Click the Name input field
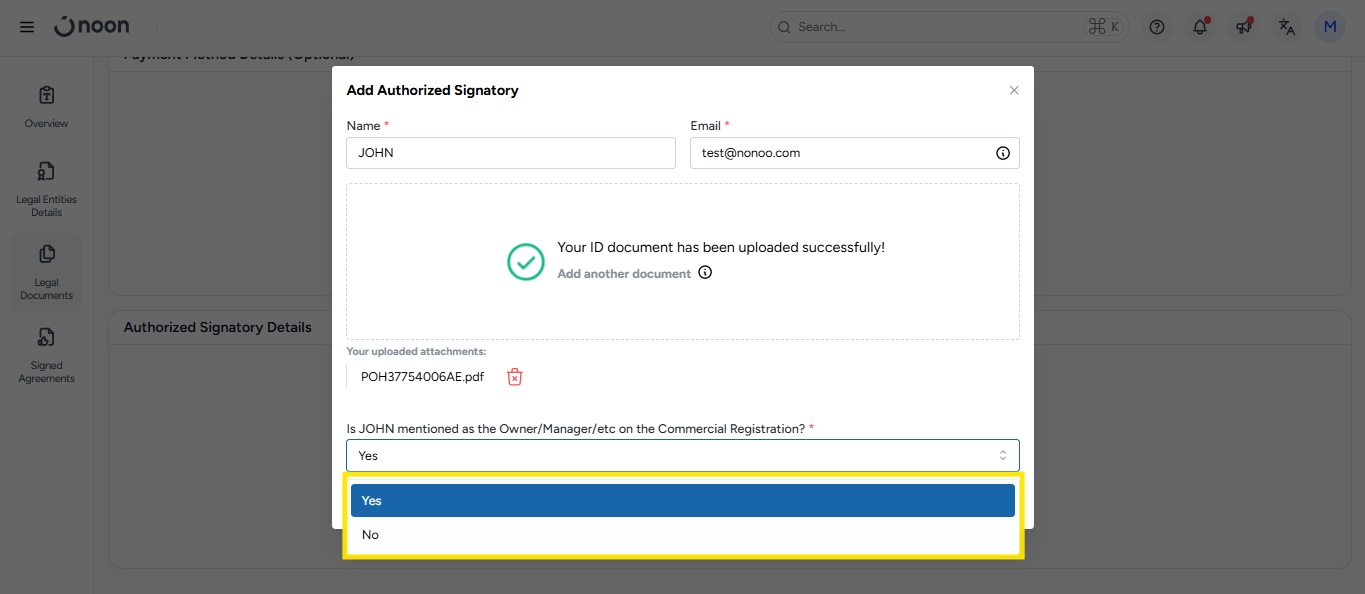1365x594 pixels. (511, 153)
